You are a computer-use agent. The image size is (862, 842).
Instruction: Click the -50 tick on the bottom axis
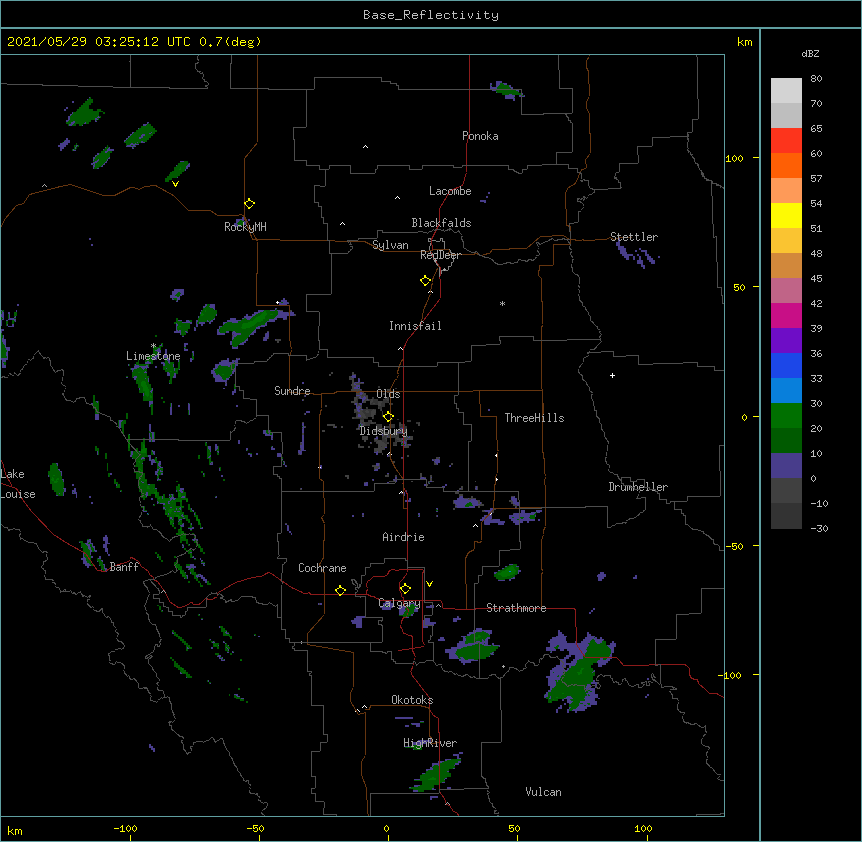pos(255,829)
